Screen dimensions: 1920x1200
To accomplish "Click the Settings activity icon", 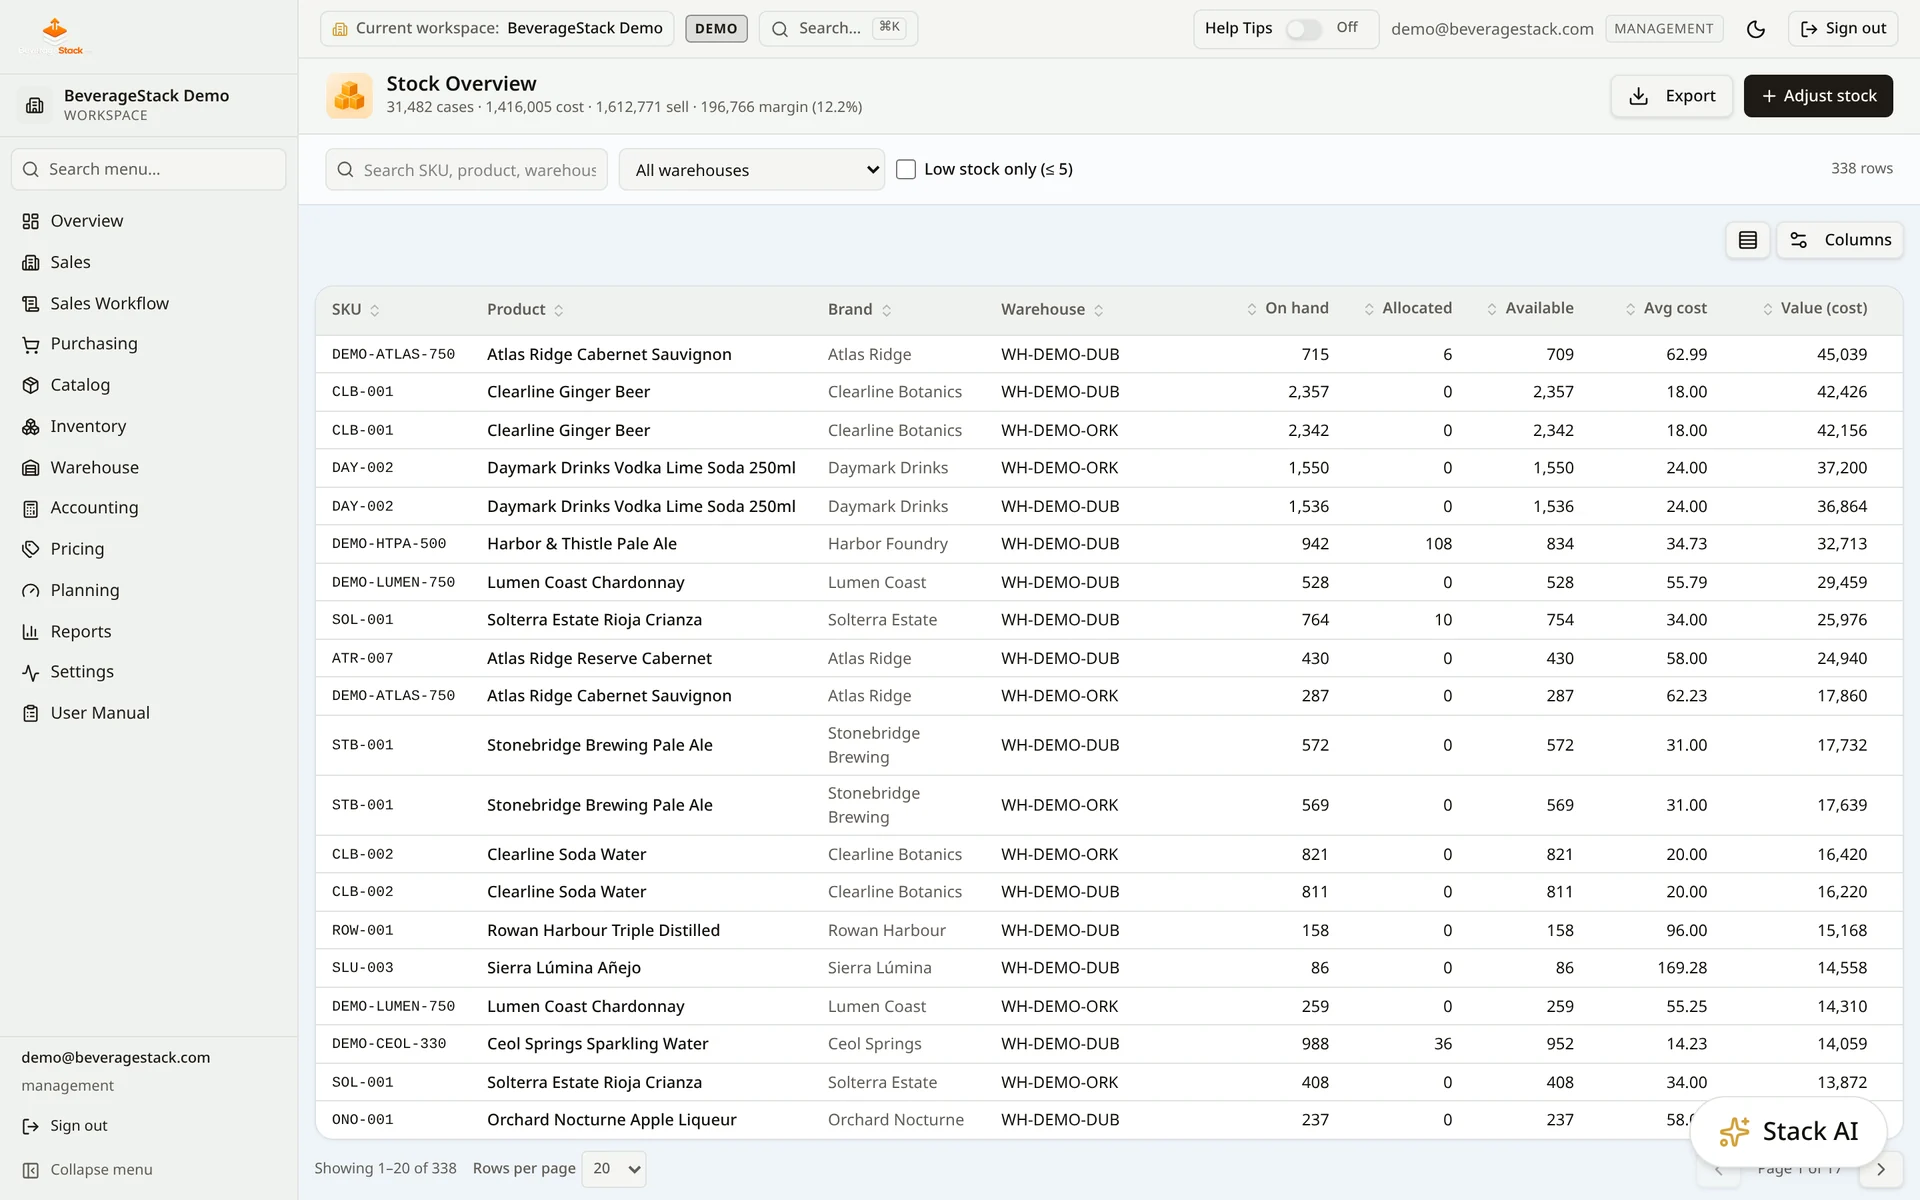I will [x=31, y=672].
